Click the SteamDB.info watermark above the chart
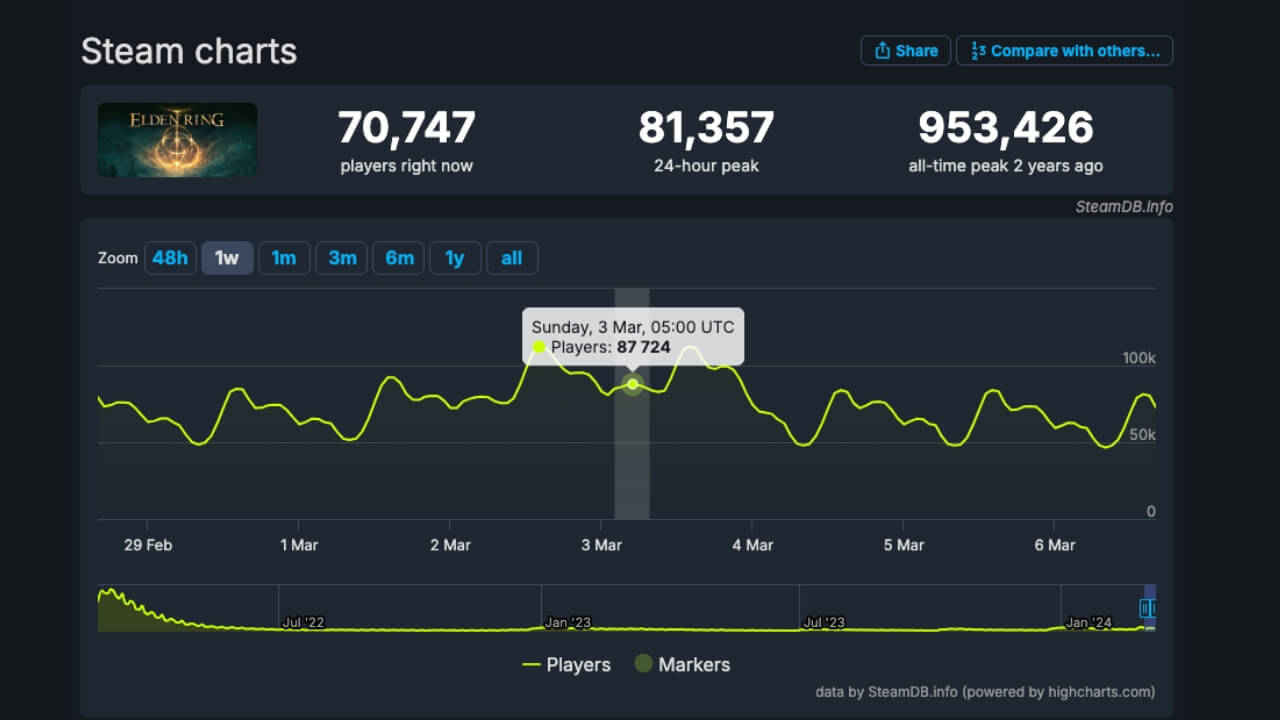 (x=1125, y=207)
